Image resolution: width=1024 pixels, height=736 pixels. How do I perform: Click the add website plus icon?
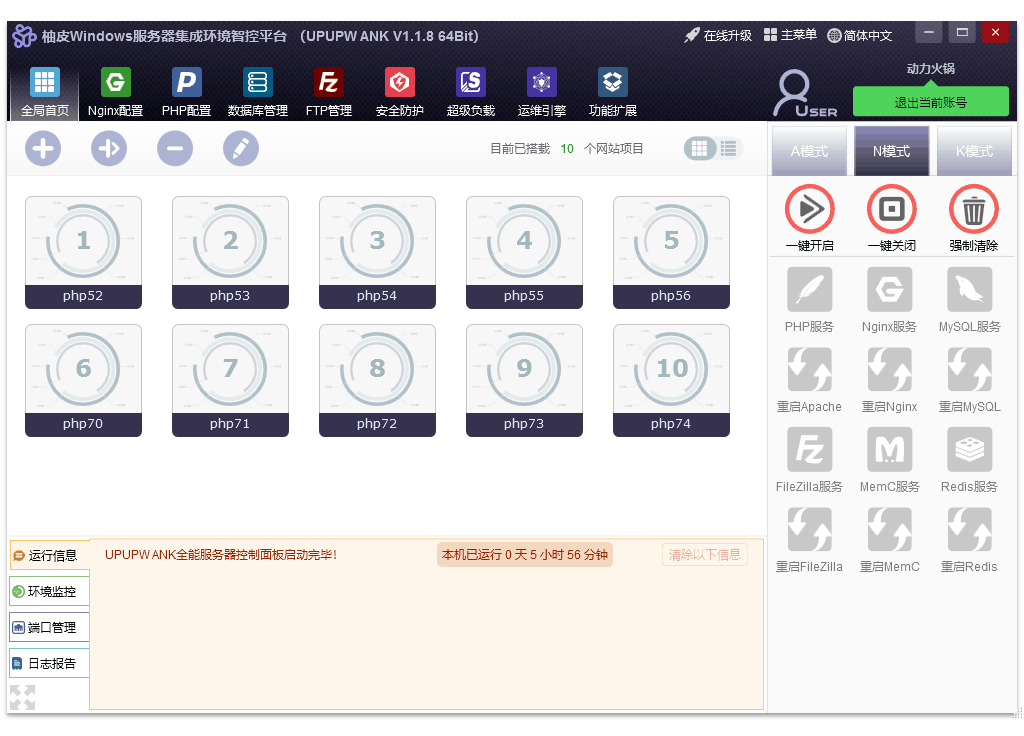[43, 149]
